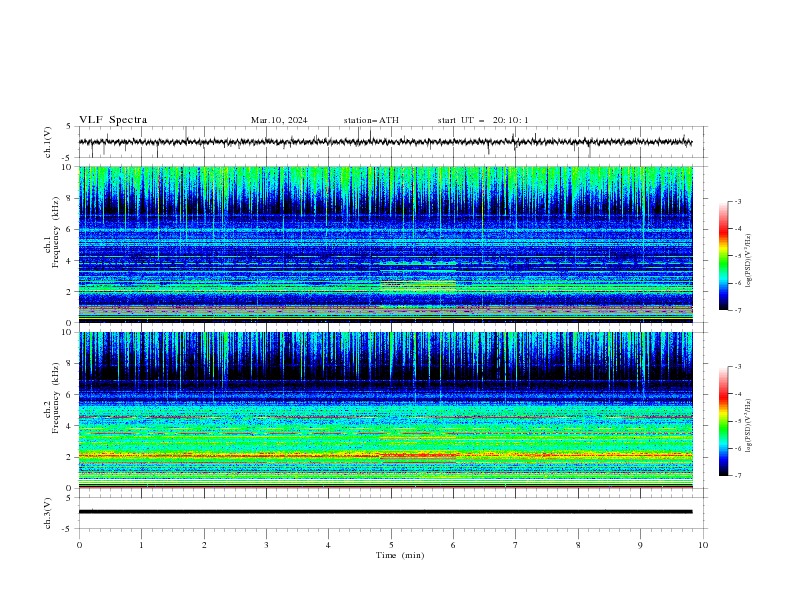Click the "-7" tick on lower color bar
This screenshot has height=612, width=792.
click(x=737, y=476)
